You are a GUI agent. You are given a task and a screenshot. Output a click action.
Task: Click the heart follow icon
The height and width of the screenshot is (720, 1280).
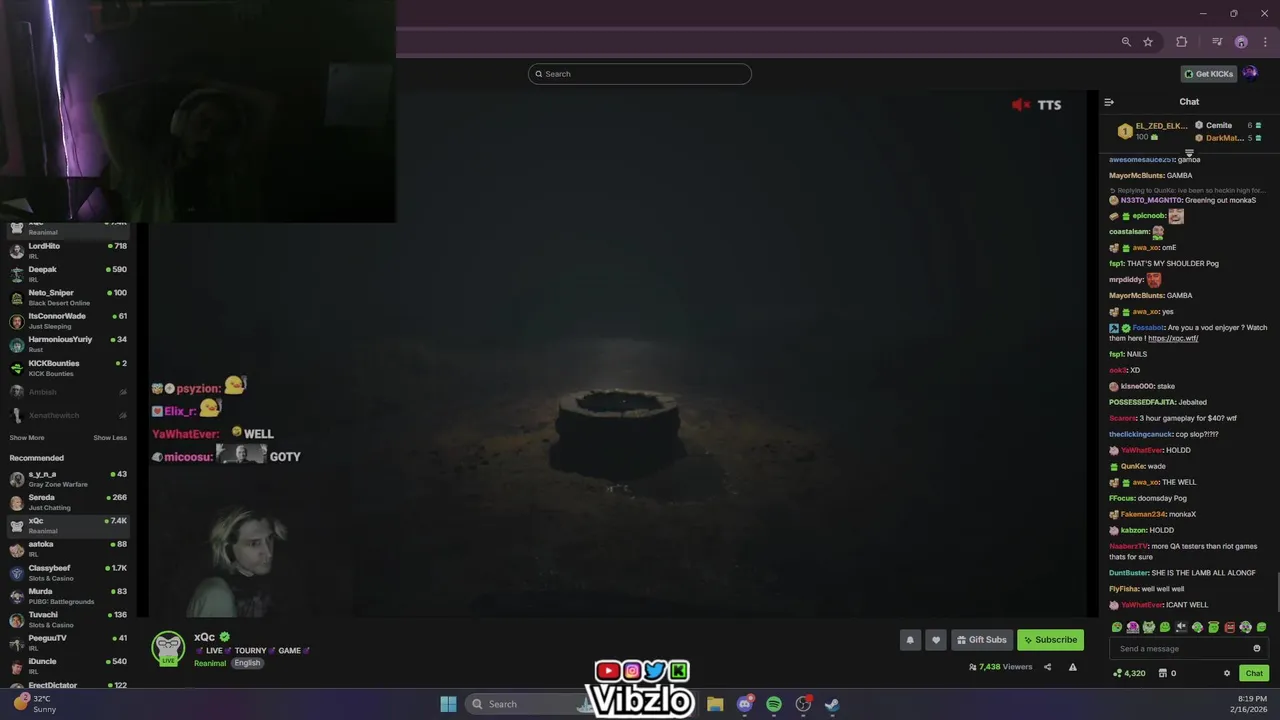tap(936, 640)
